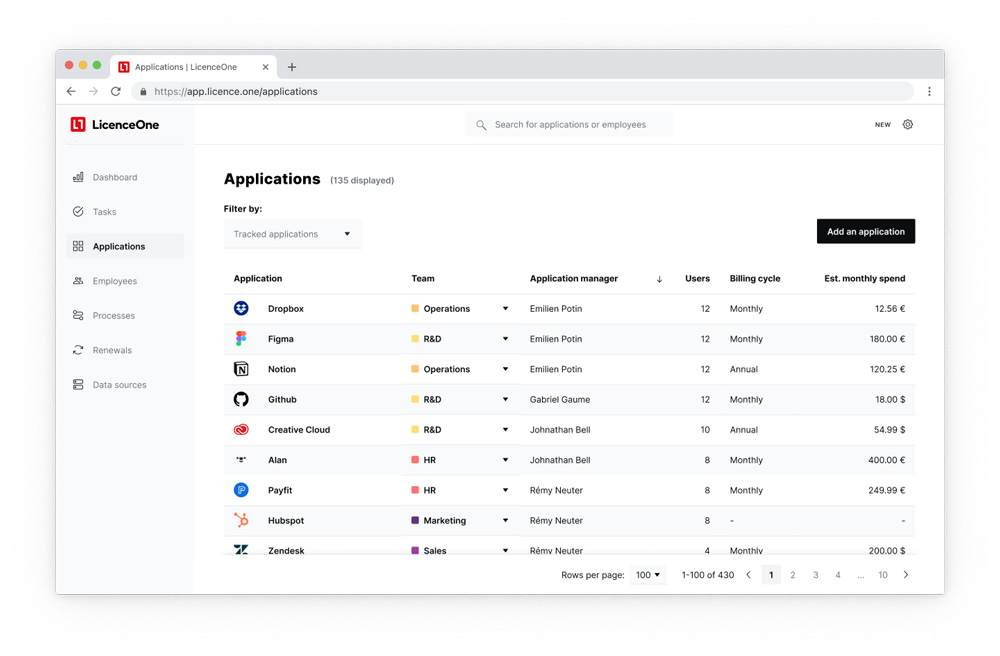This screenshot has height=656, width=1000.
Task: Click the Billing cycle column header
Action: click(754, 279)
